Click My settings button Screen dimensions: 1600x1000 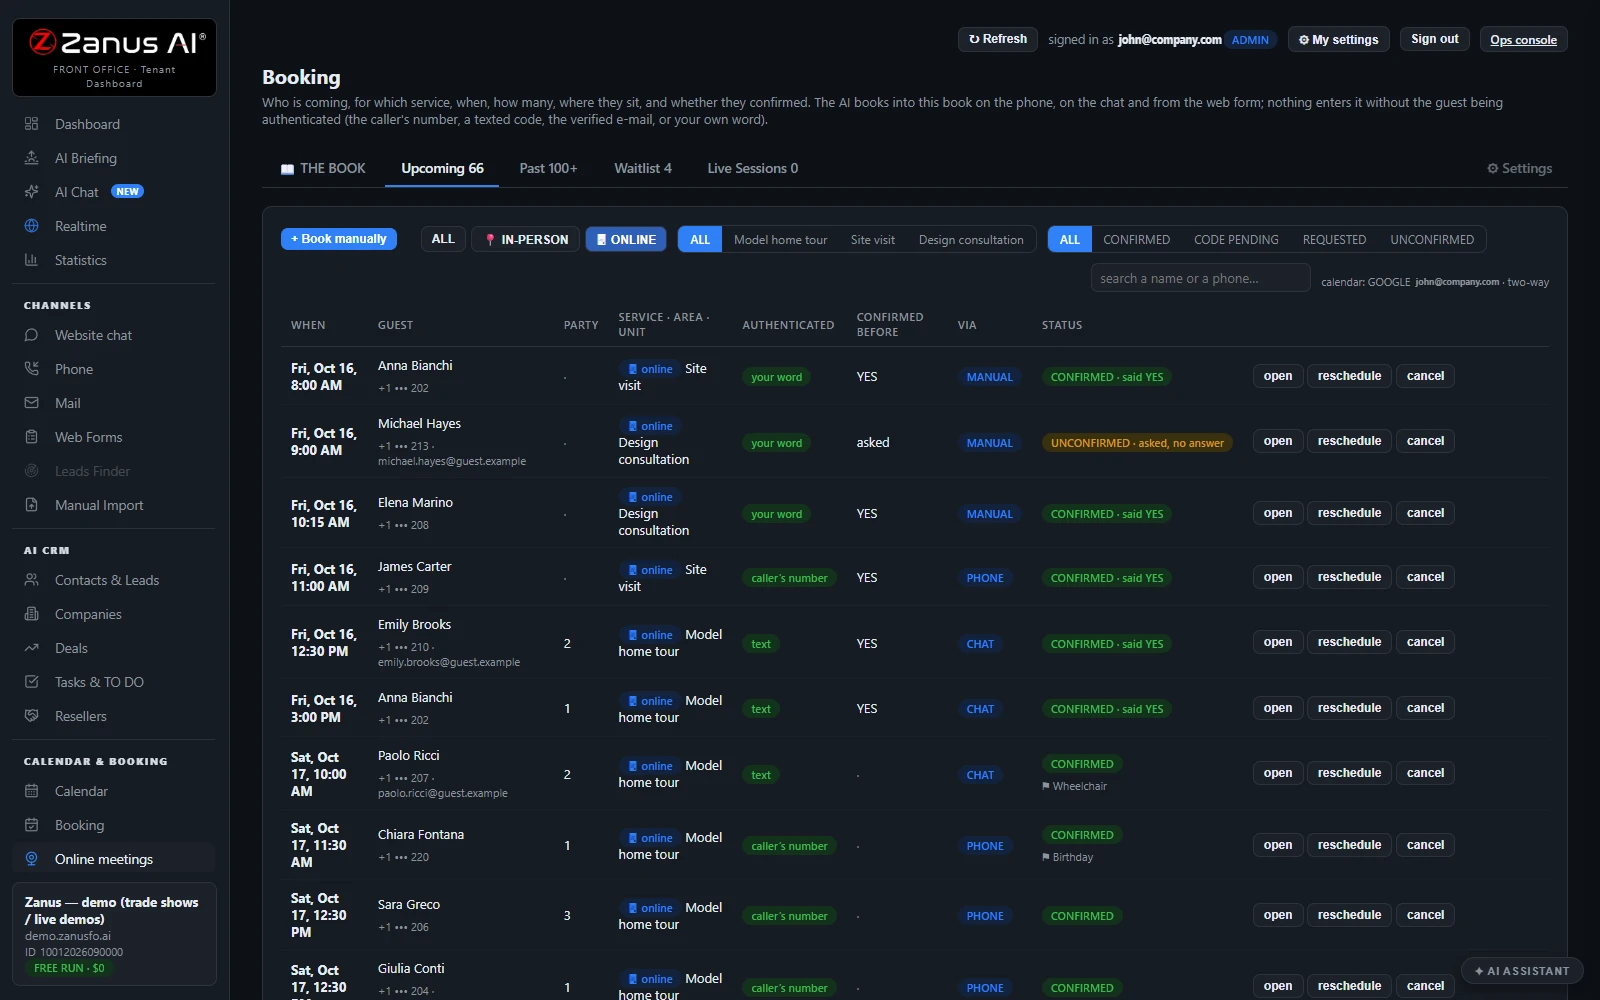point(1338,40)
